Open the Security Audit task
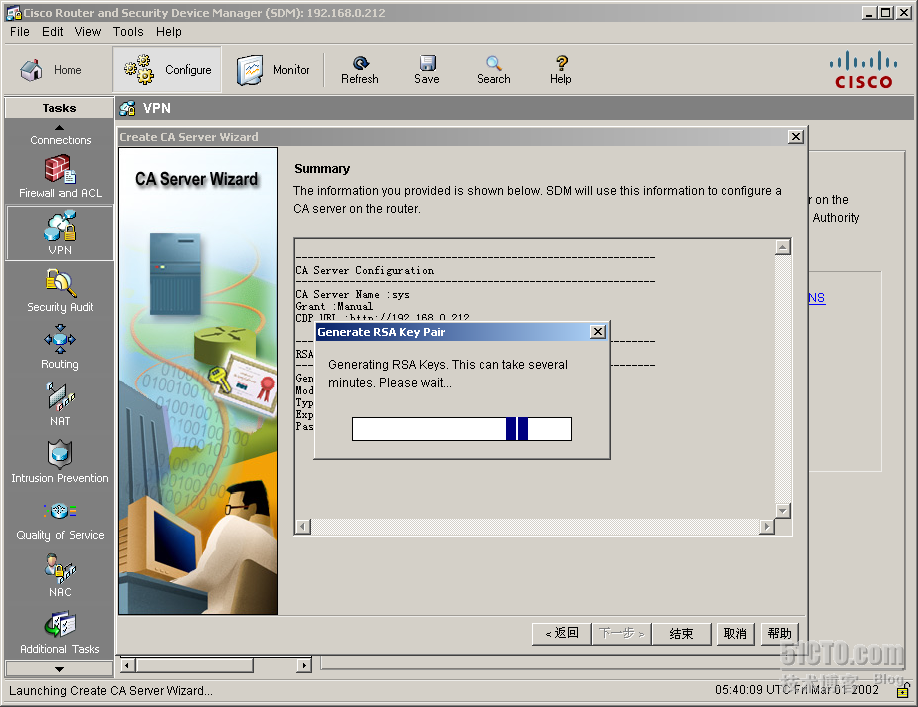 [60, 291]
